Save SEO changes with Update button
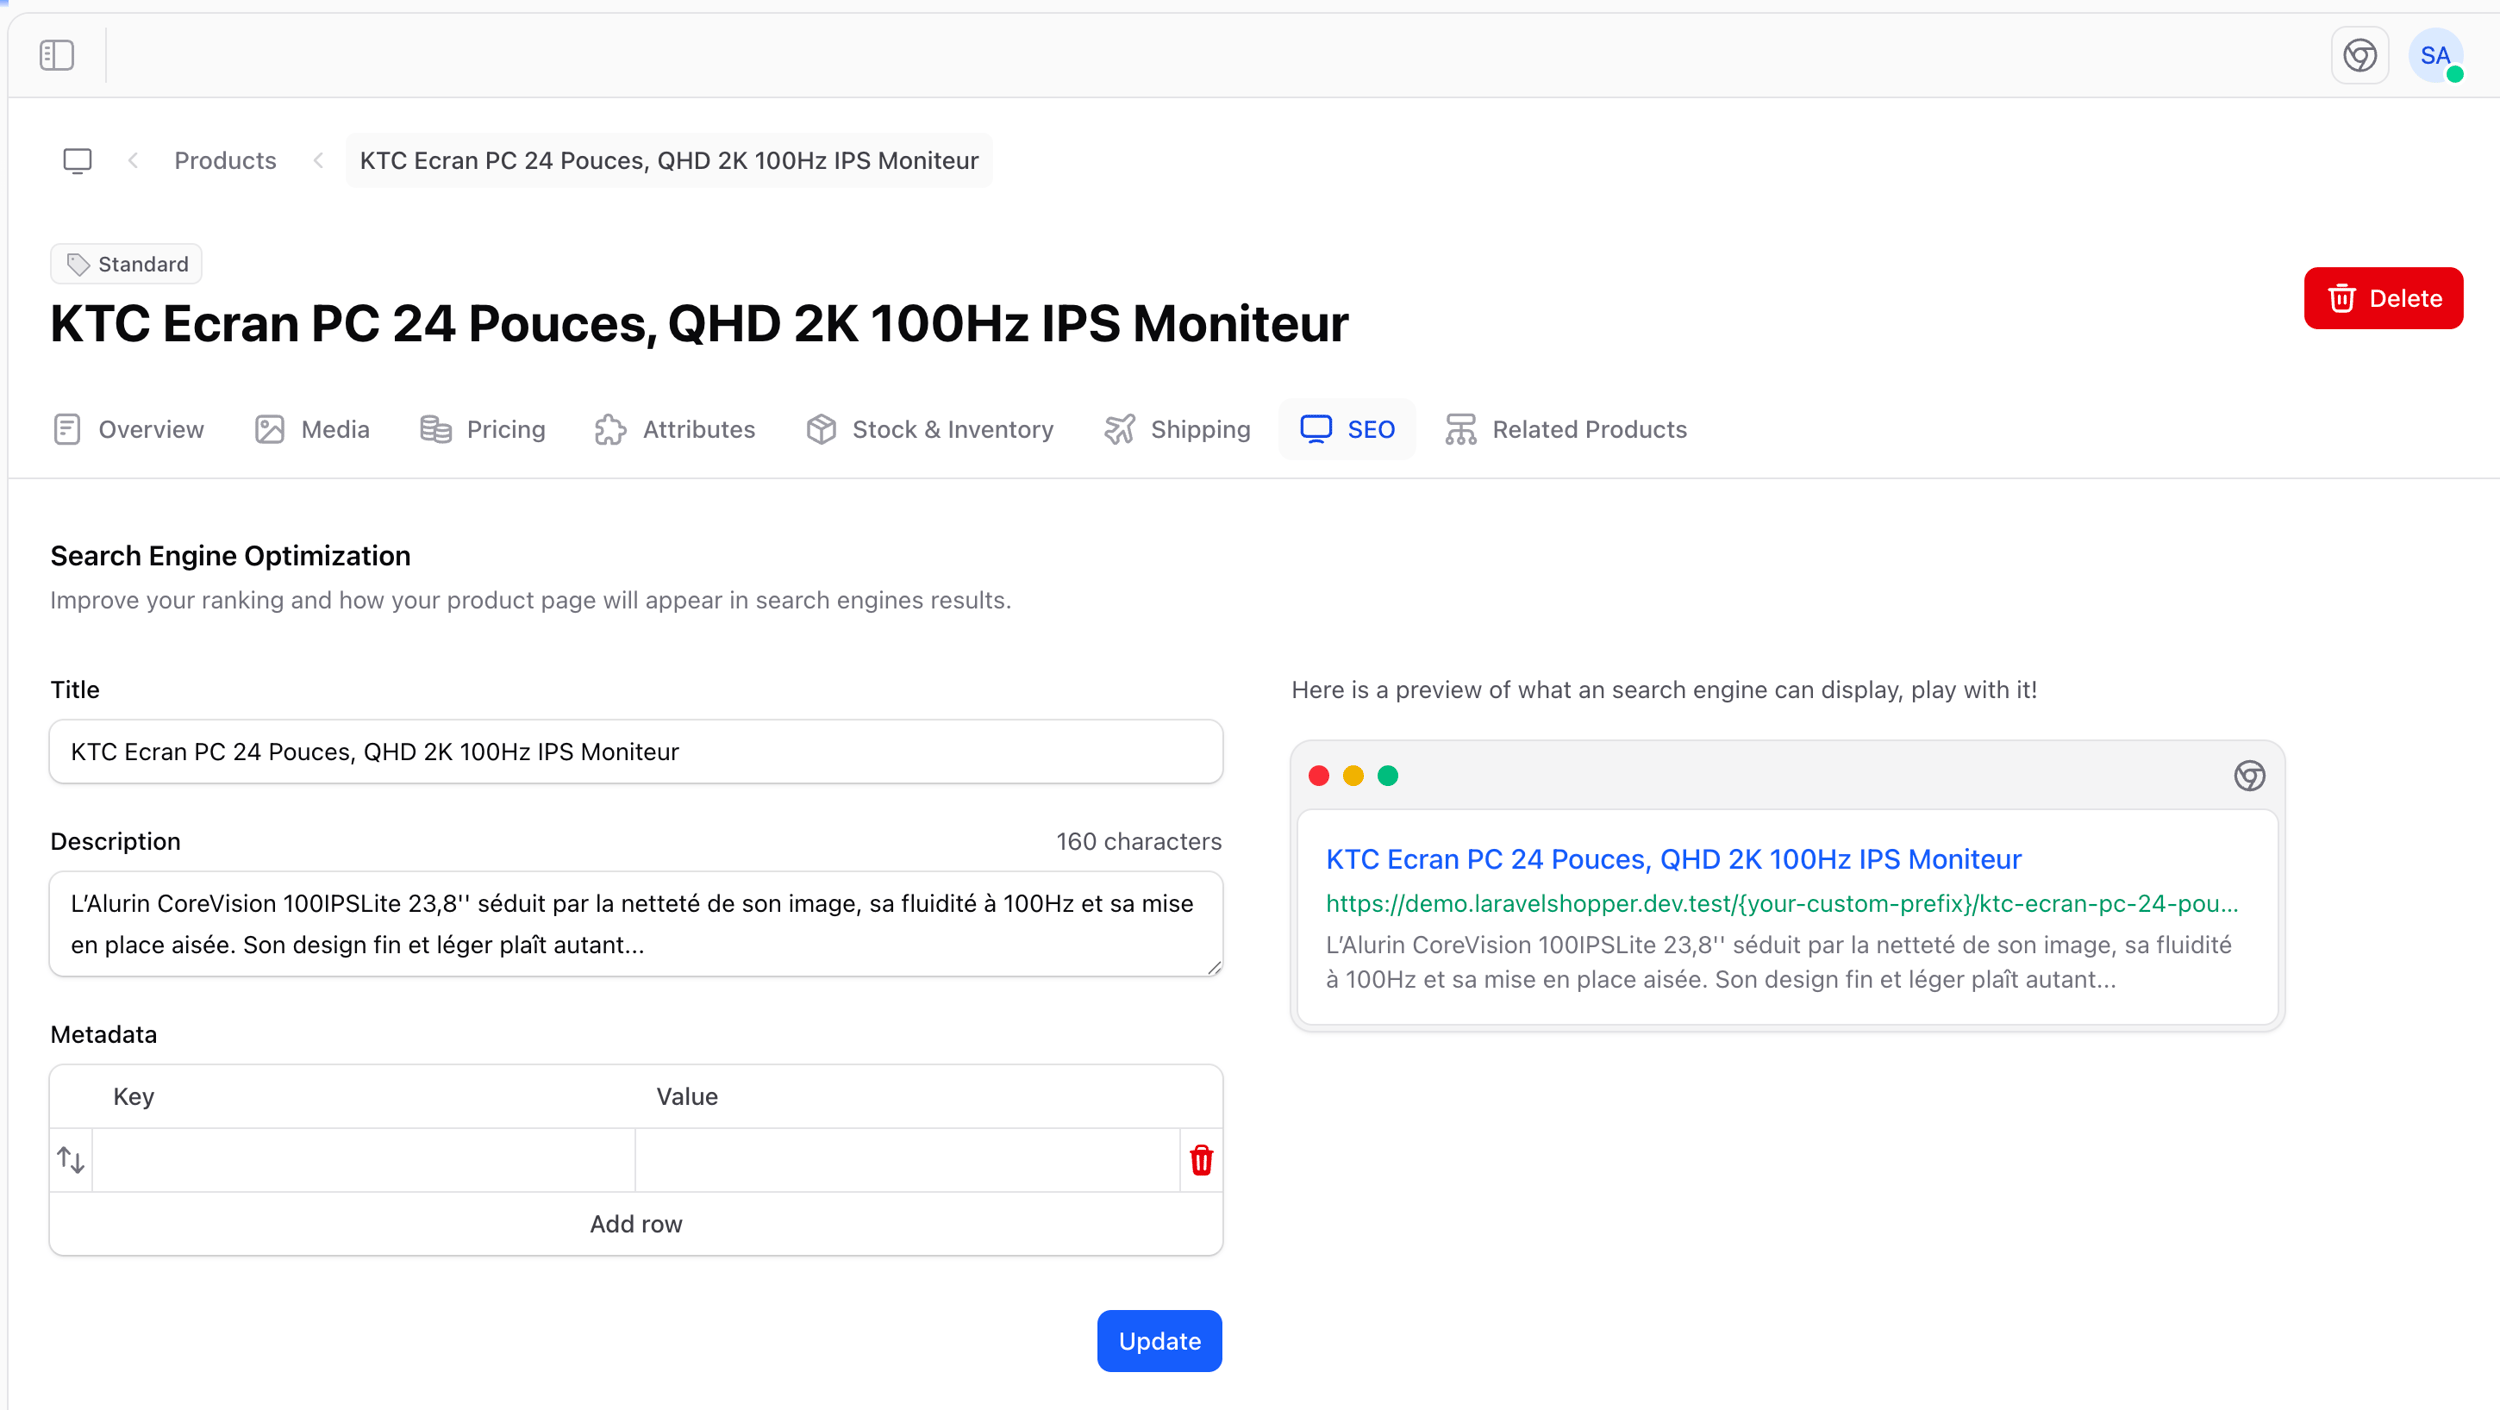 tap(1159, 1341)
